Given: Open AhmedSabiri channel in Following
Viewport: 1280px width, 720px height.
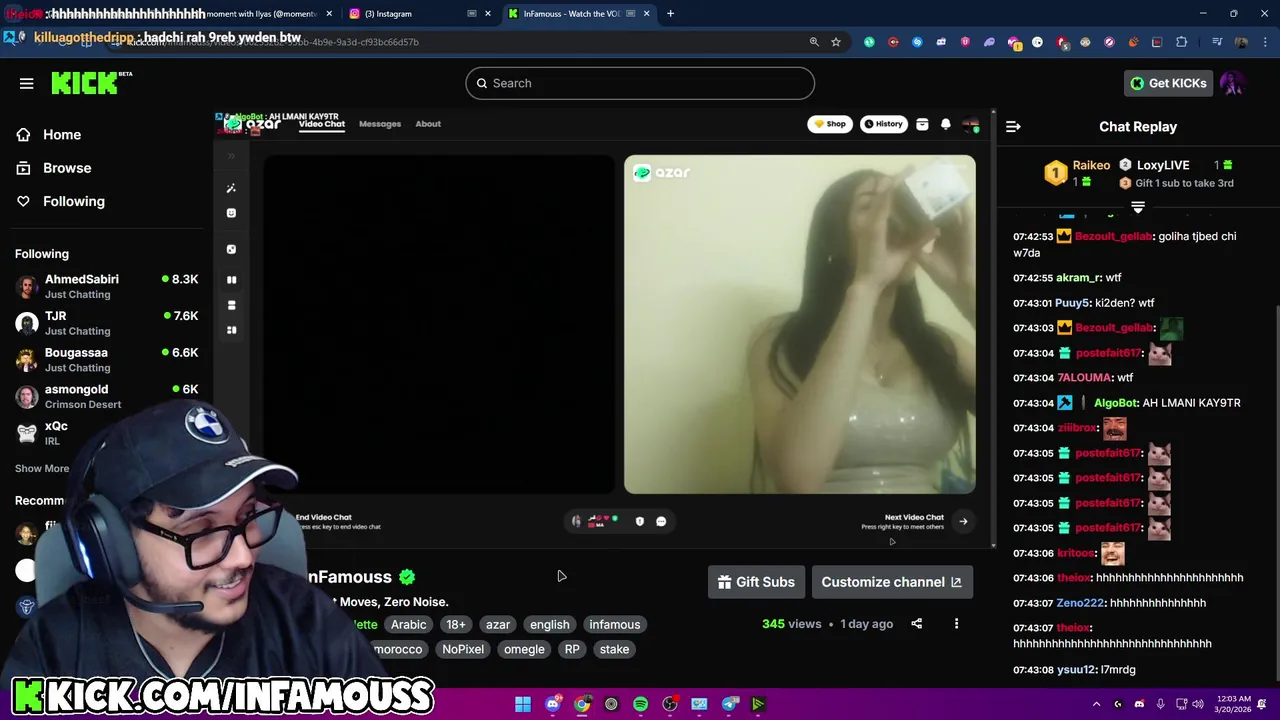Looking at the screenshot, I should pos(107,287).
